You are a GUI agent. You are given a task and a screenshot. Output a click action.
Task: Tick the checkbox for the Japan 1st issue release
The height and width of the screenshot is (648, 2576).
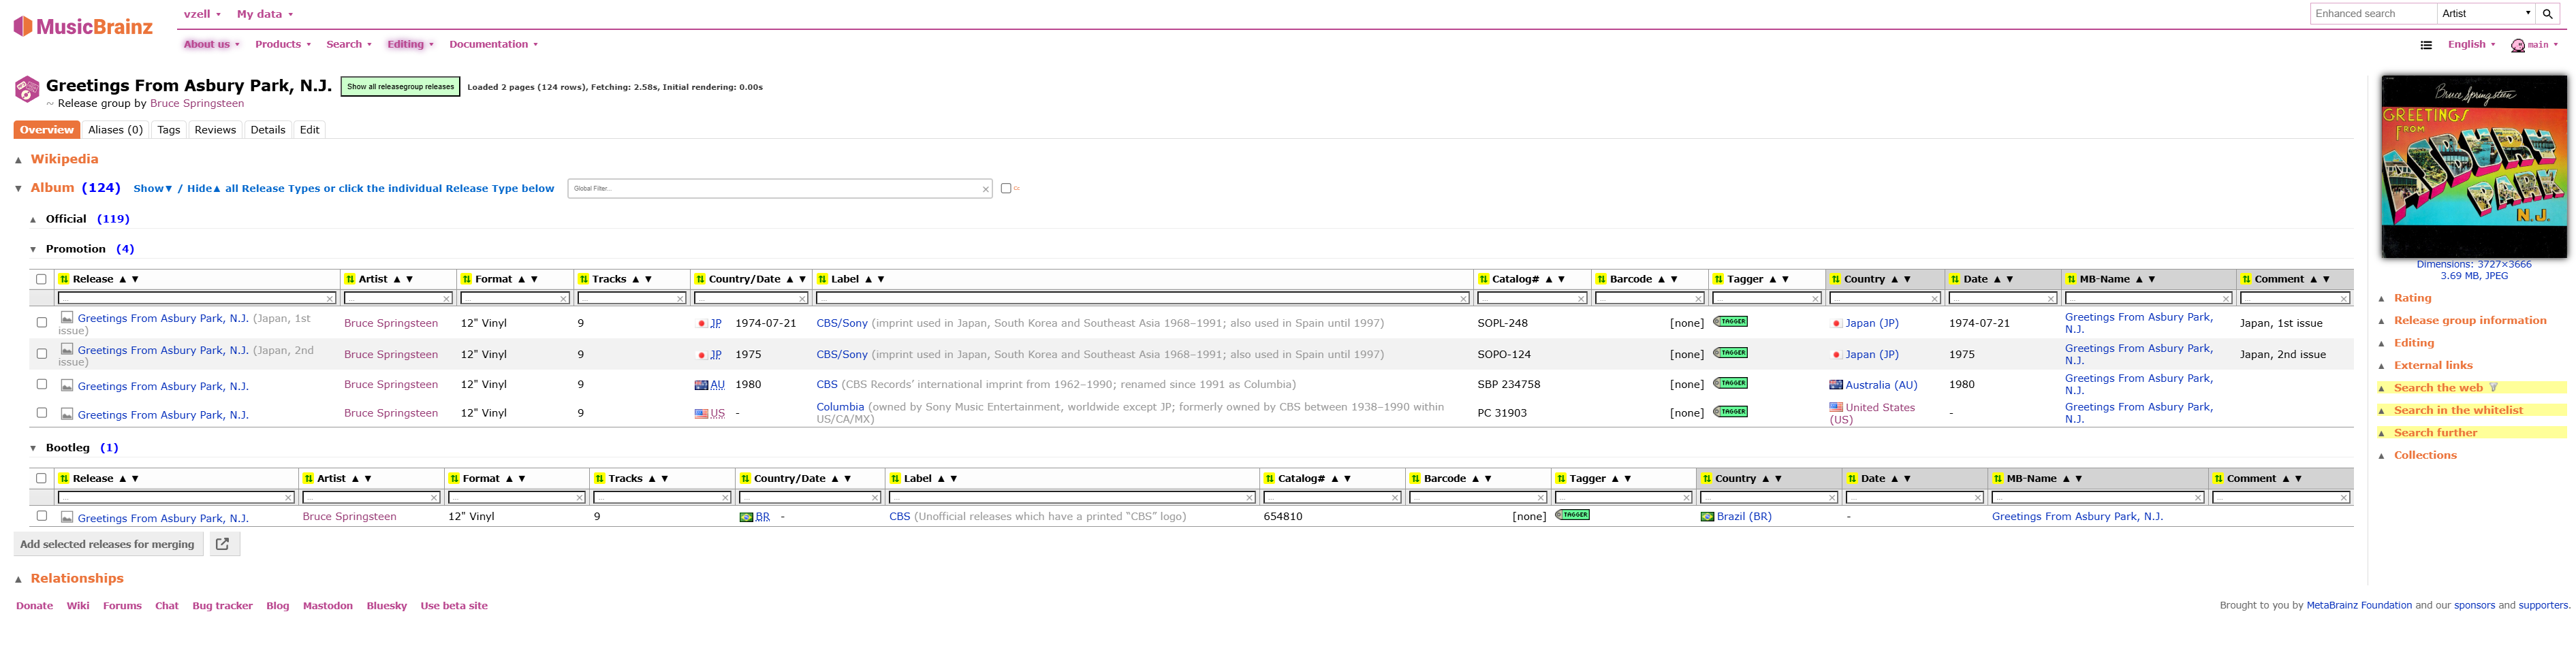[x=41, y=323]
